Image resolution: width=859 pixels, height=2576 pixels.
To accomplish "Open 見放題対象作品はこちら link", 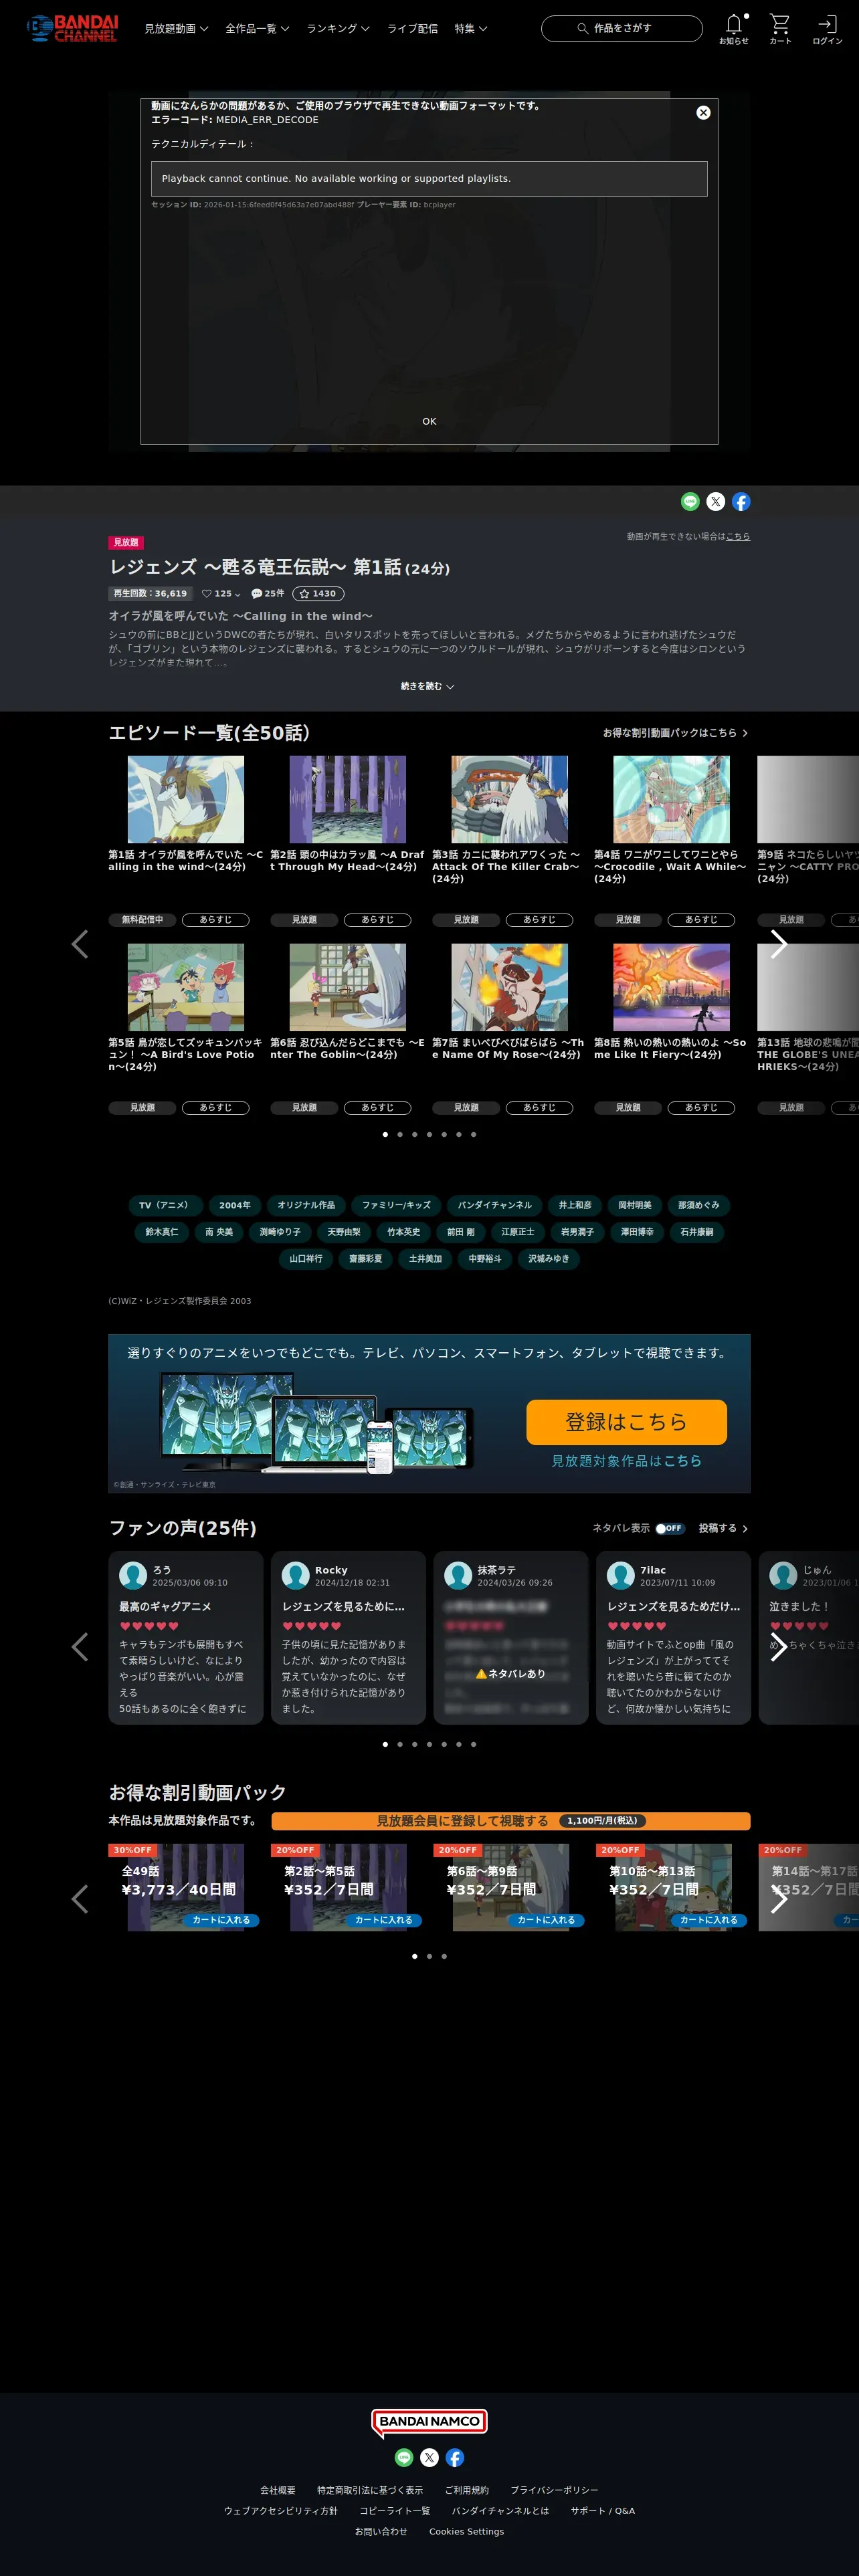I will (x=626, y=1461).
